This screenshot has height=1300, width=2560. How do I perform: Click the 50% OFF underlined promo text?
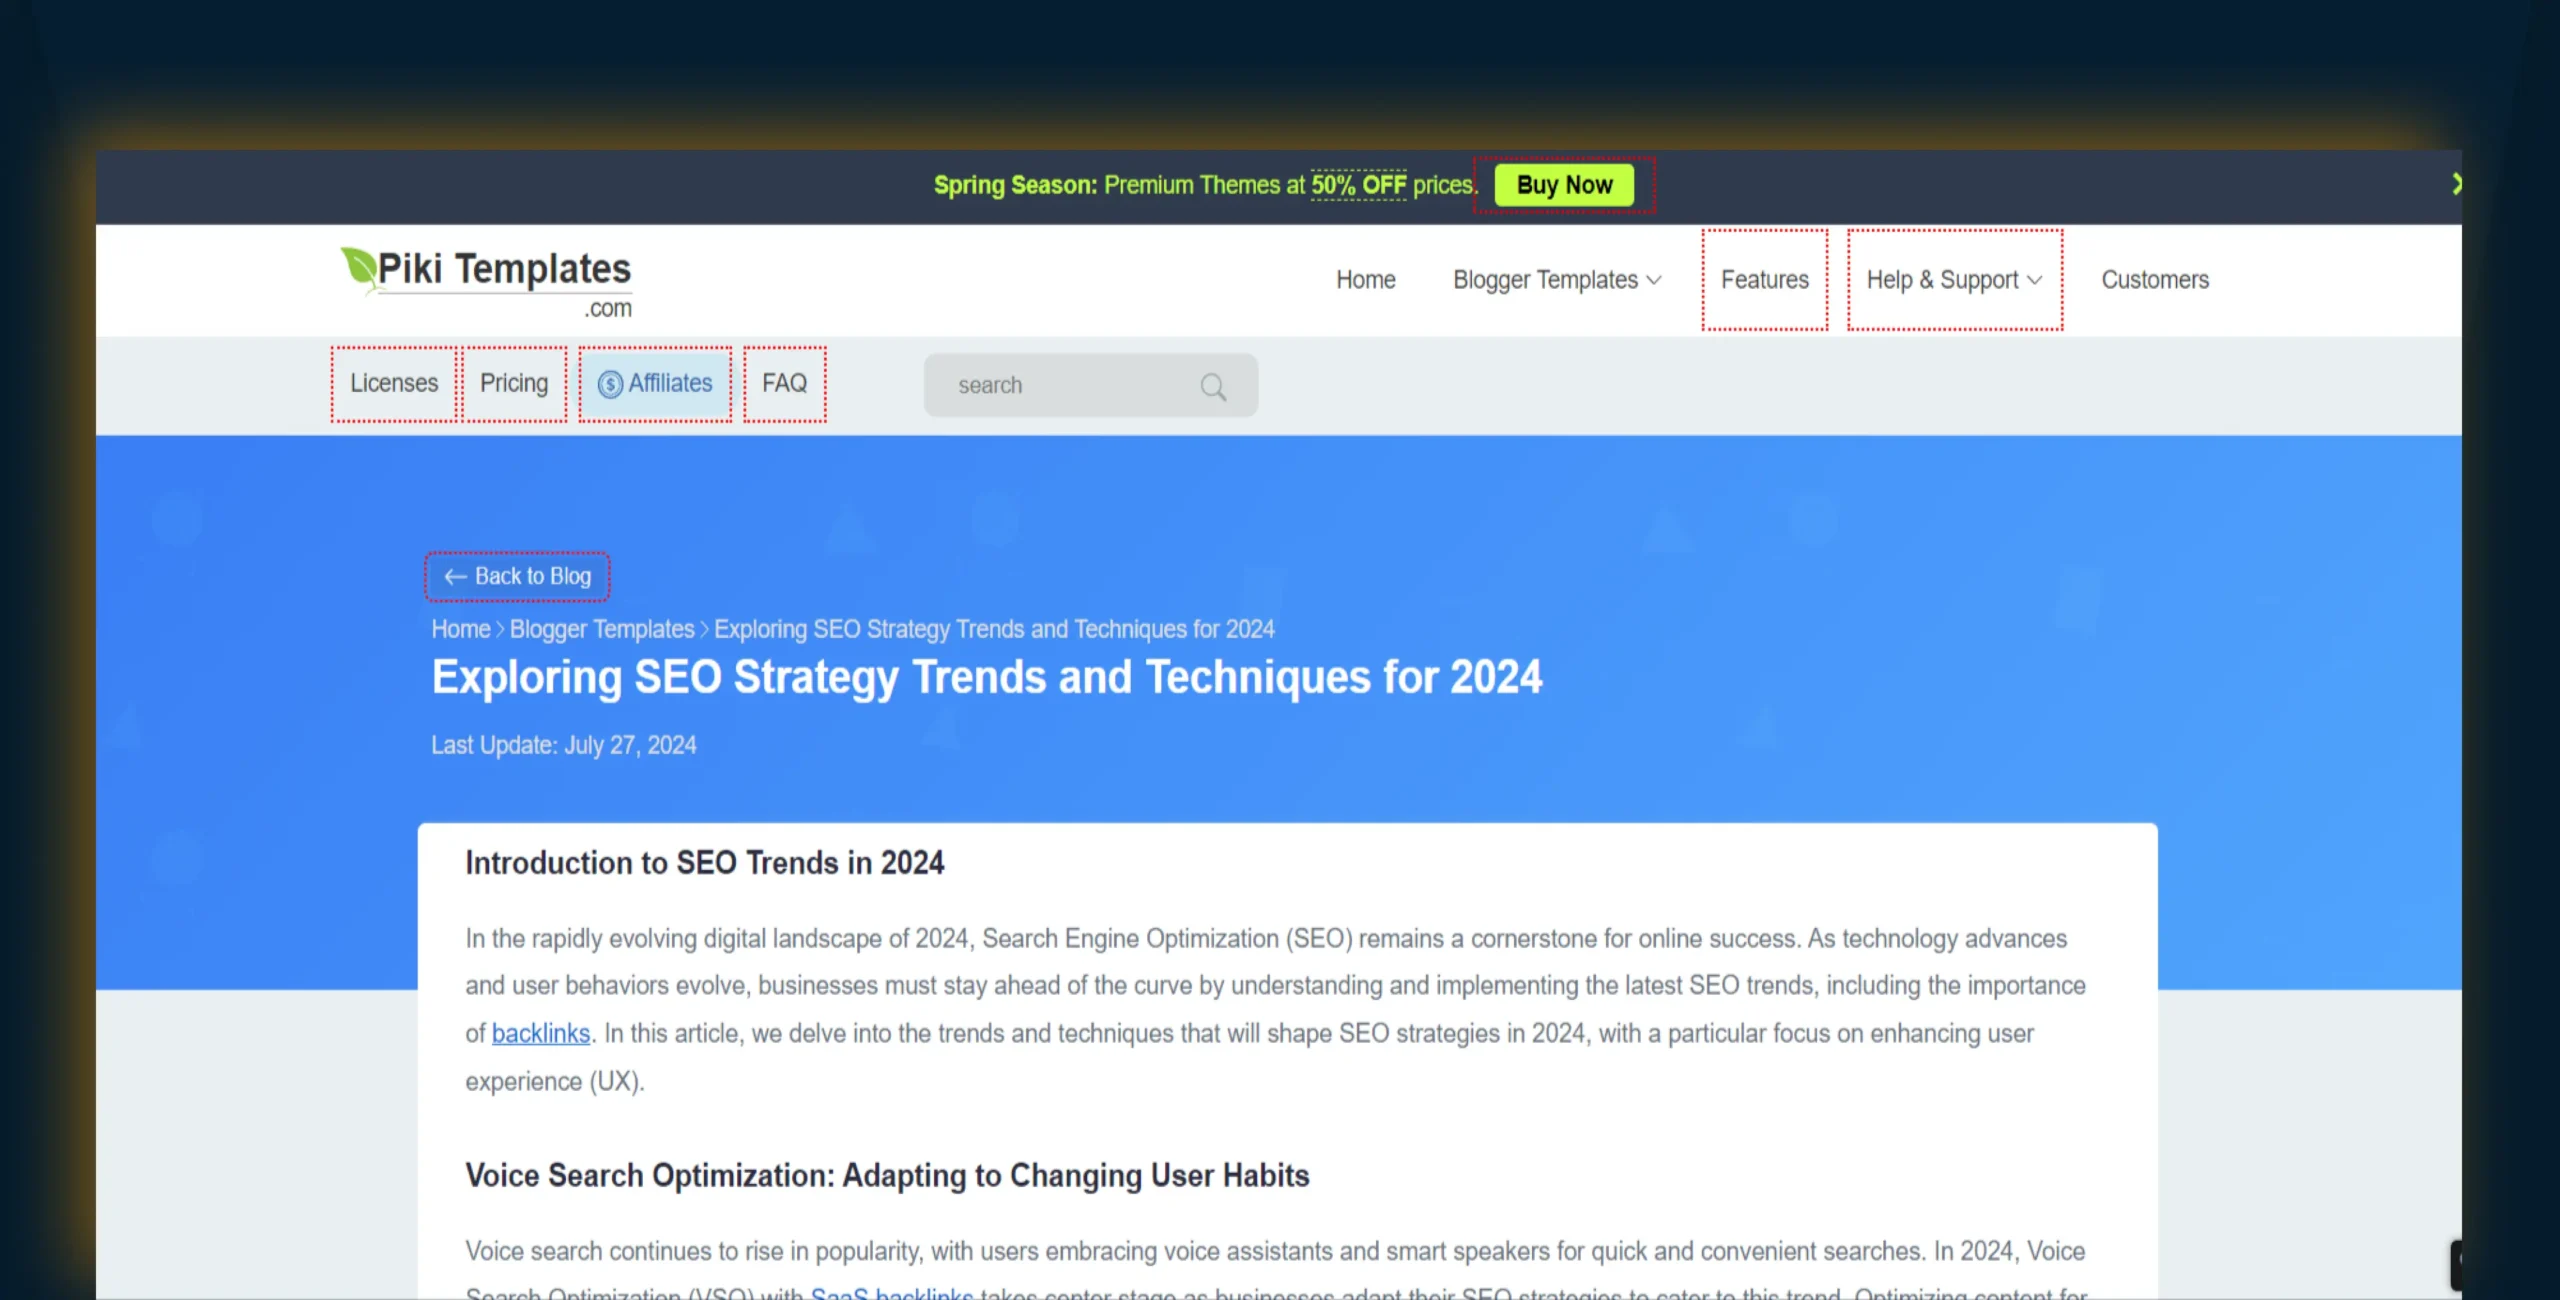1358,185
